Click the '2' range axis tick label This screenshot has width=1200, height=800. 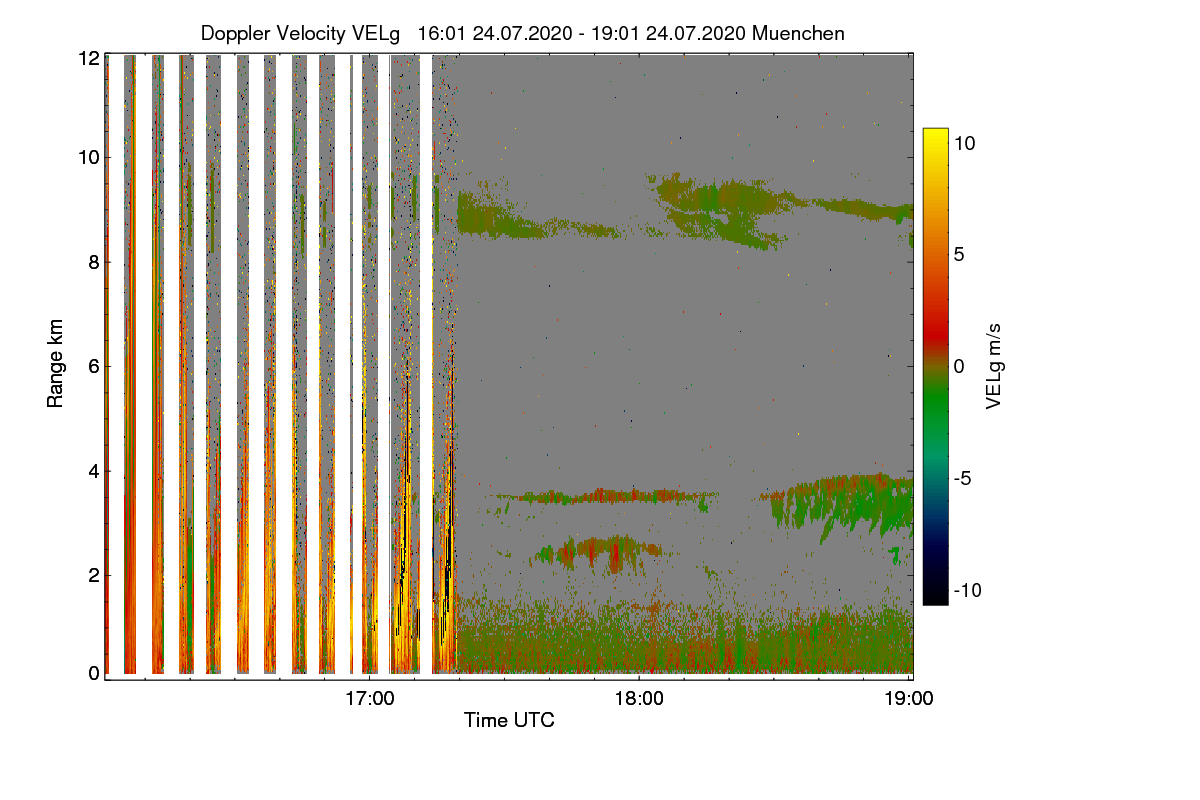coord(94,574)
